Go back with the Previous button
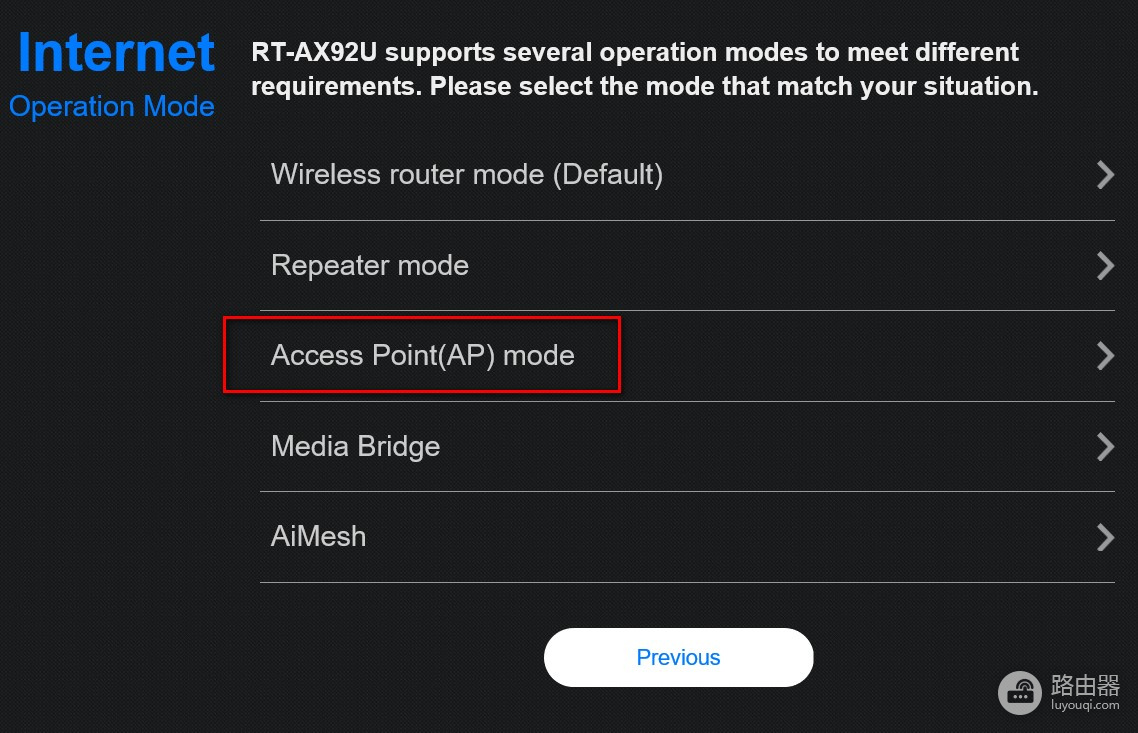The width and height of the screenshot is (1138, 733). tap(679, 658)
